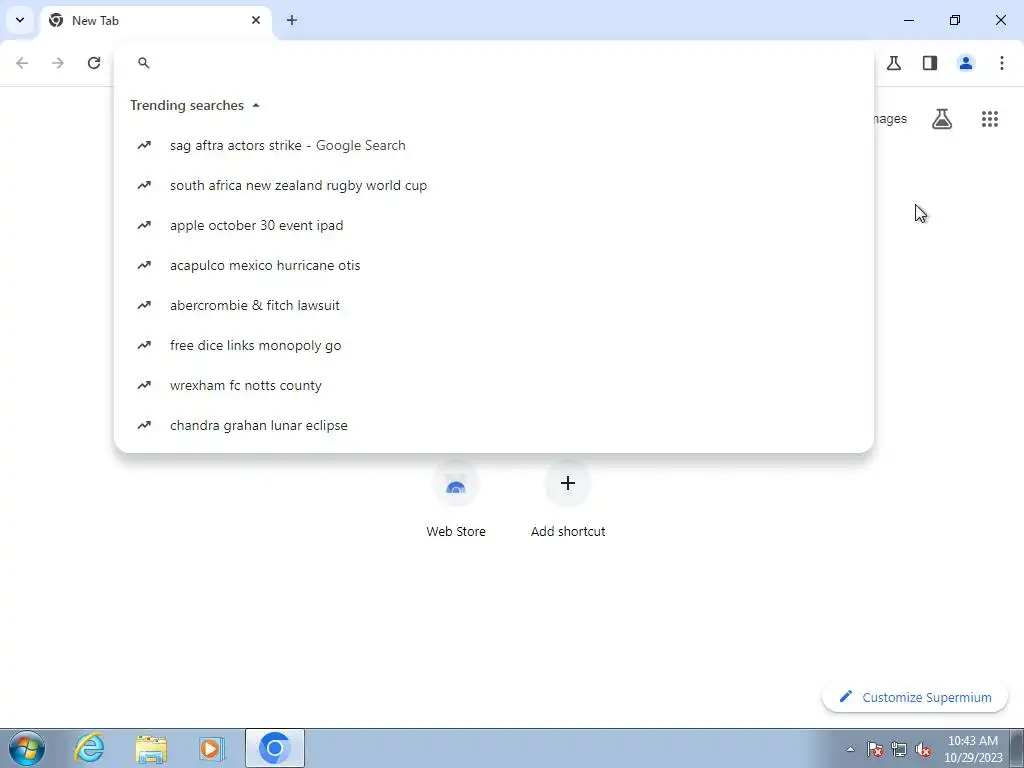1024x768 pixels.
Task: Open the Google apps grid
Action: tap(990, 119)
